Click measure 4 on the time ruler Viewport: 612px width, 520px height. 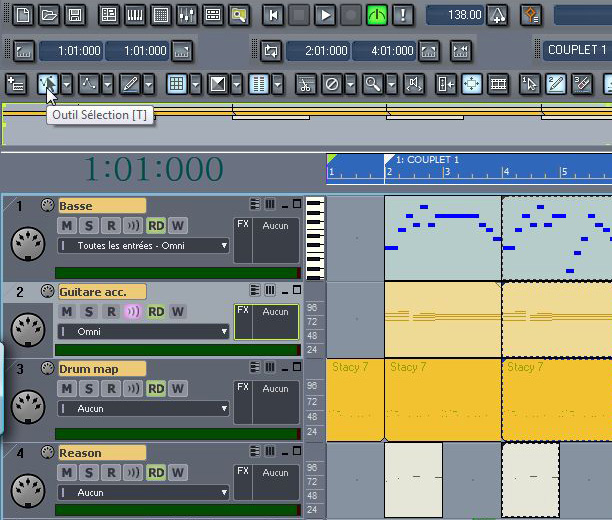point(506,172)
